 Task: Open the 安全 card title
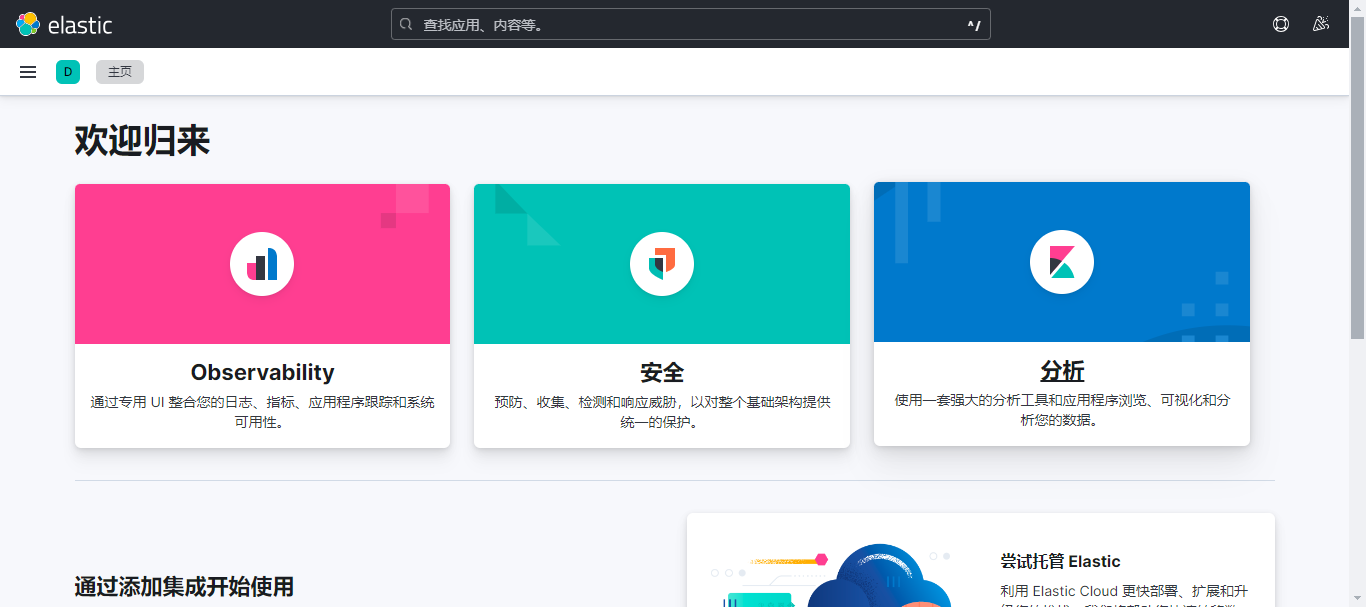tap(662, 372)
